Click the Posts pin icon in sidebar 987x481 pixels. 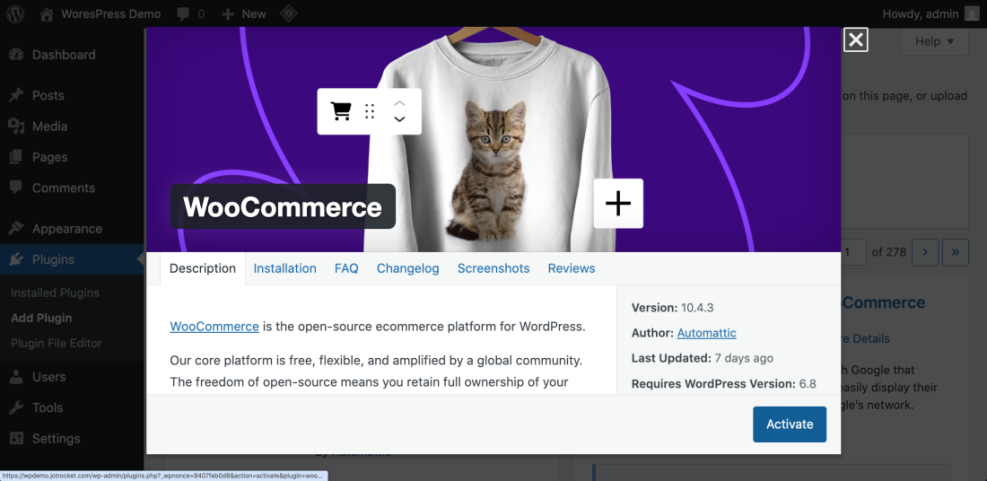pos(16,96)
